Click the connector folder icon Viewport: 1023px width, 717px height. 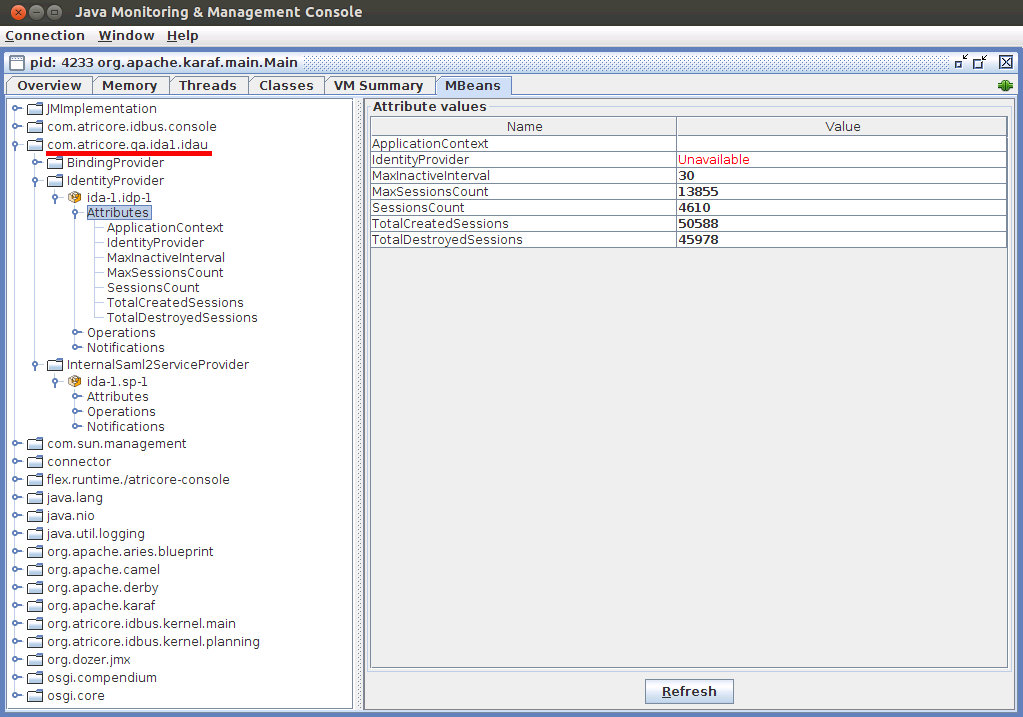(x=35, y=462)
